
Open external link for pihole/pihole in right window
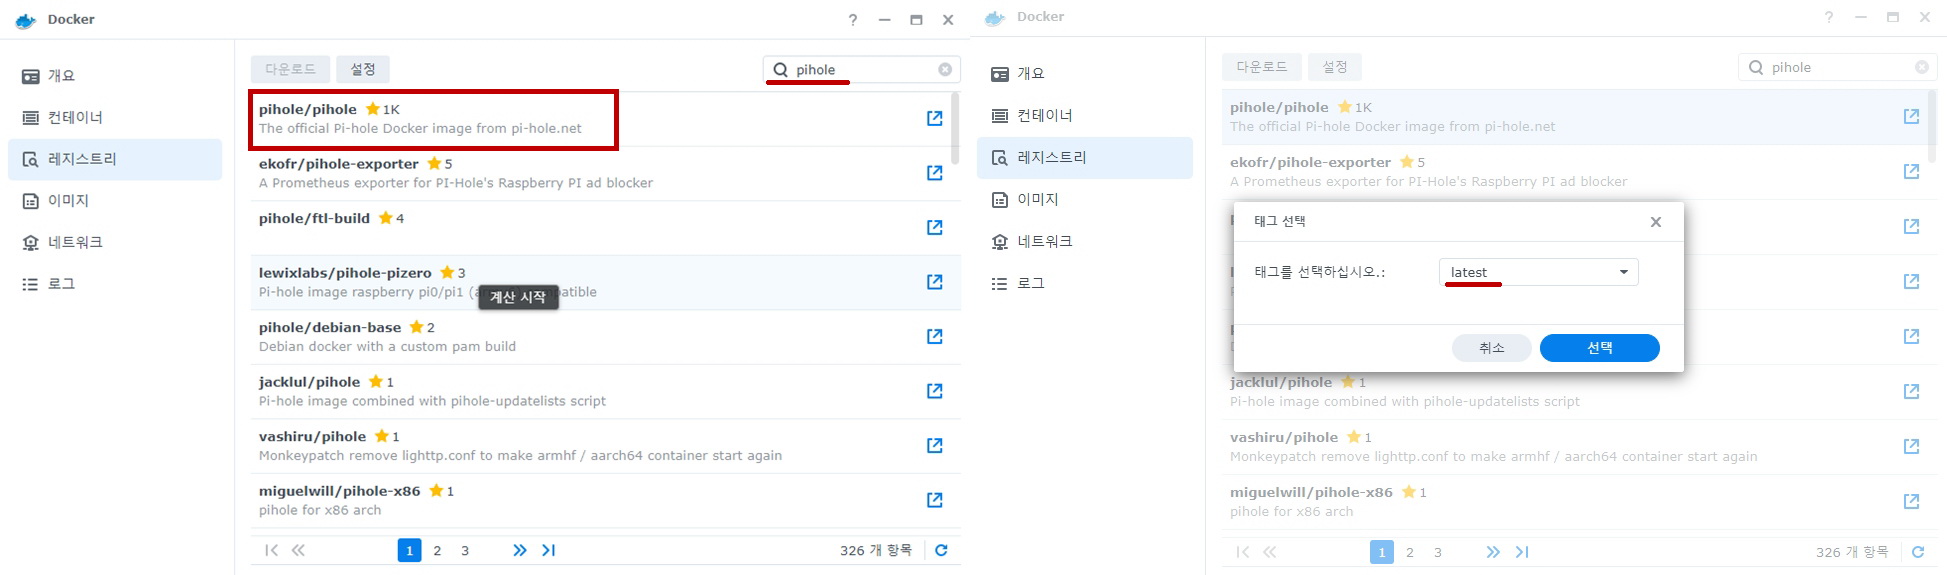click(x=1911, y=117)
